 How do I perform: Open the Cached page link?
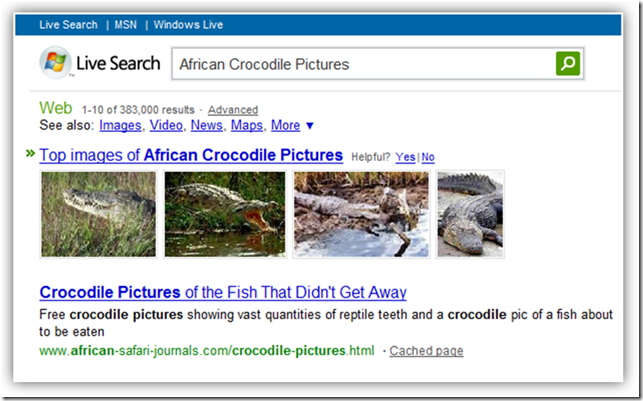tap(426, 351)
